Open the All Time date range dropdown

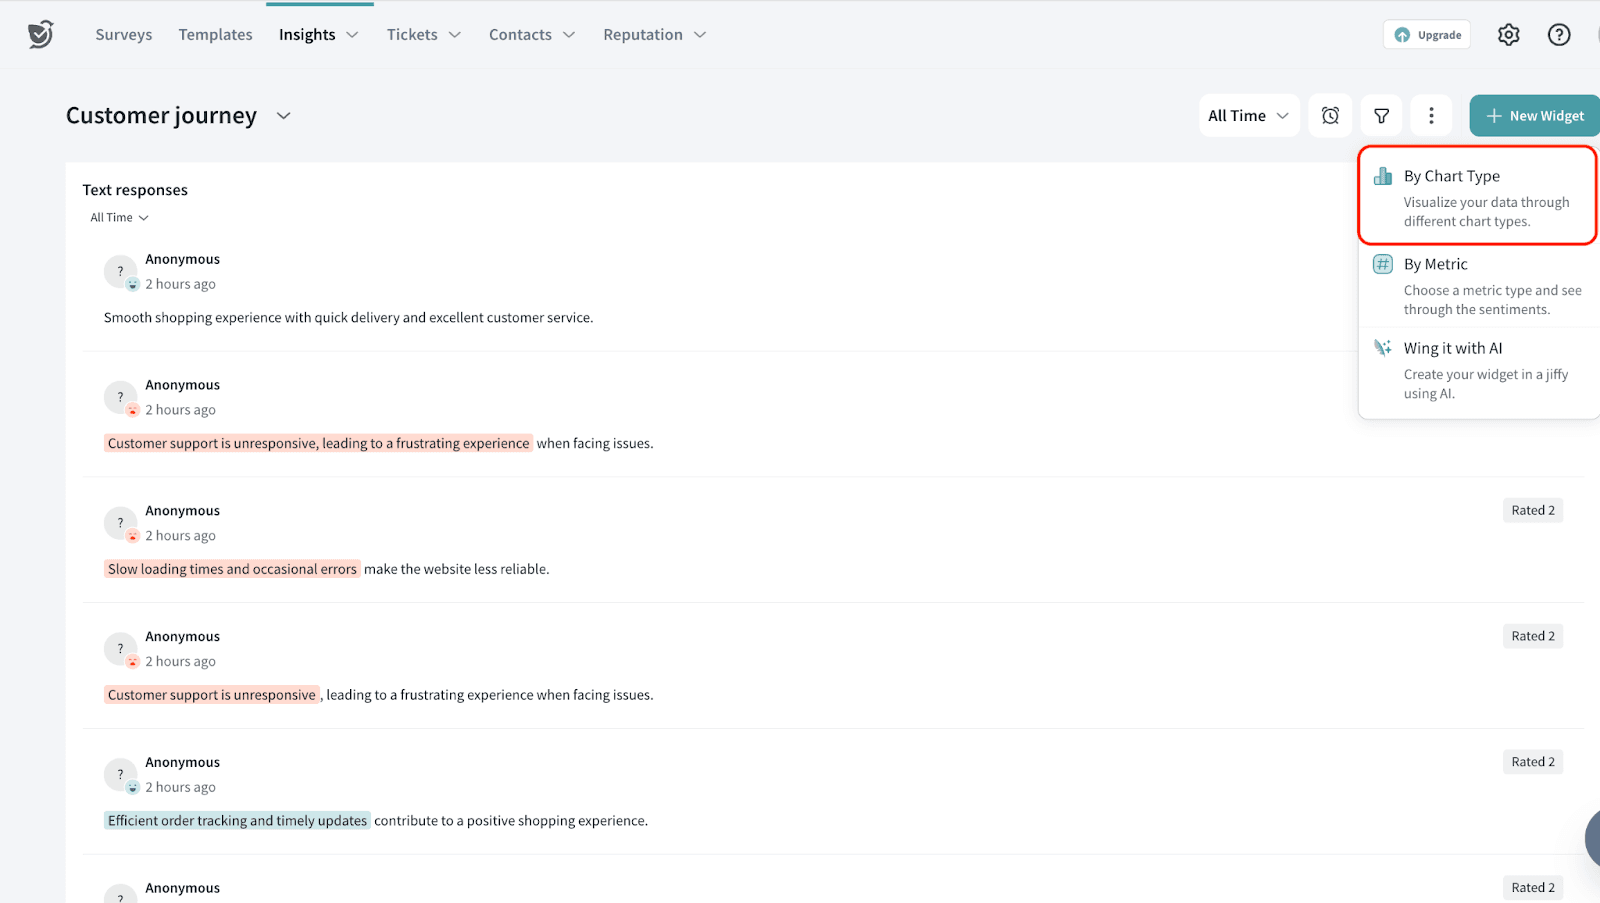coord(1248,116)
